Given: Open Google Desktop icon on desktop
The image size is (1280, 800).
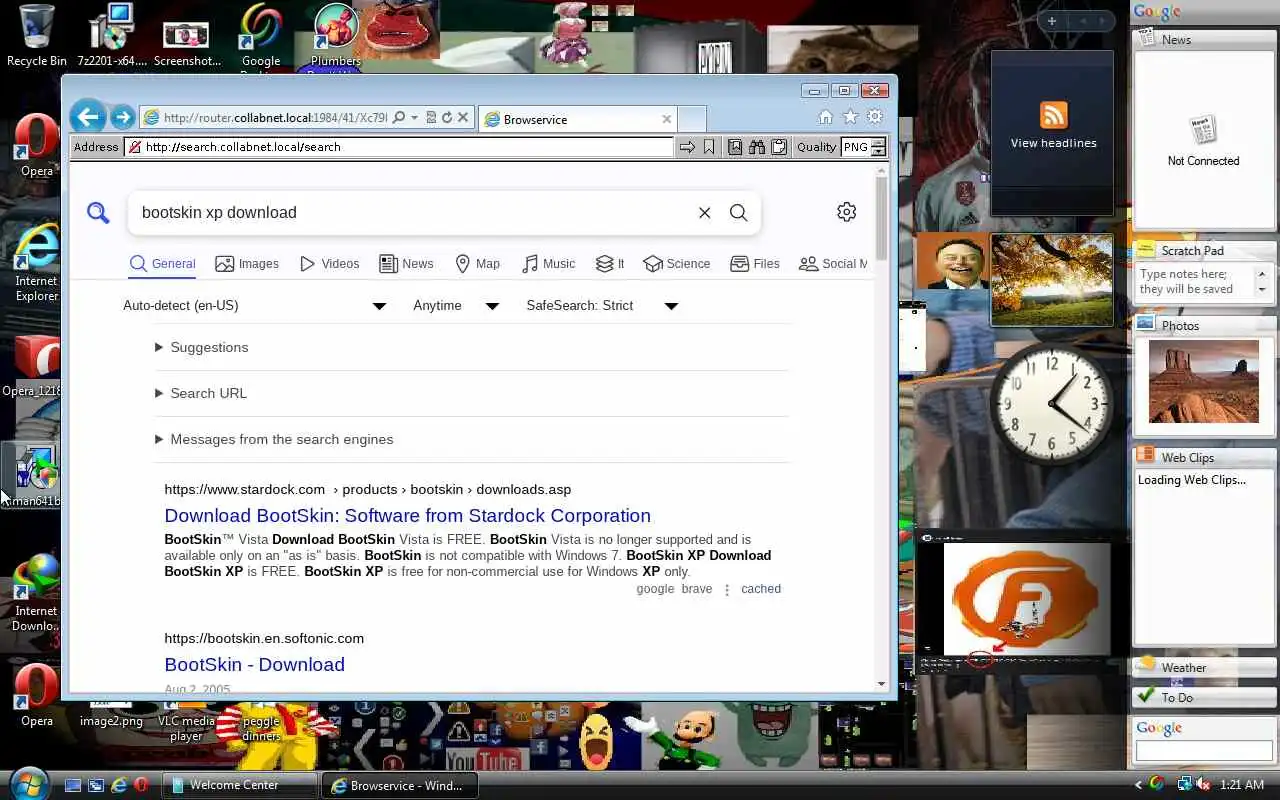Looking at the screenshot, I should 260,38.
